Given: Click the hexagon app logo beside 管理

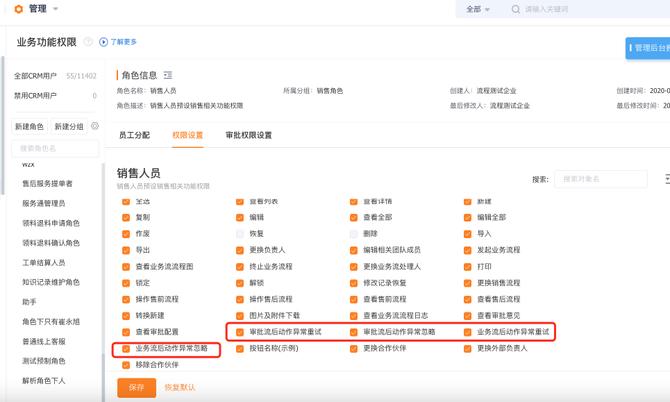Looking at the screenshot, I should pyautogui.click(x=18, y=9).
